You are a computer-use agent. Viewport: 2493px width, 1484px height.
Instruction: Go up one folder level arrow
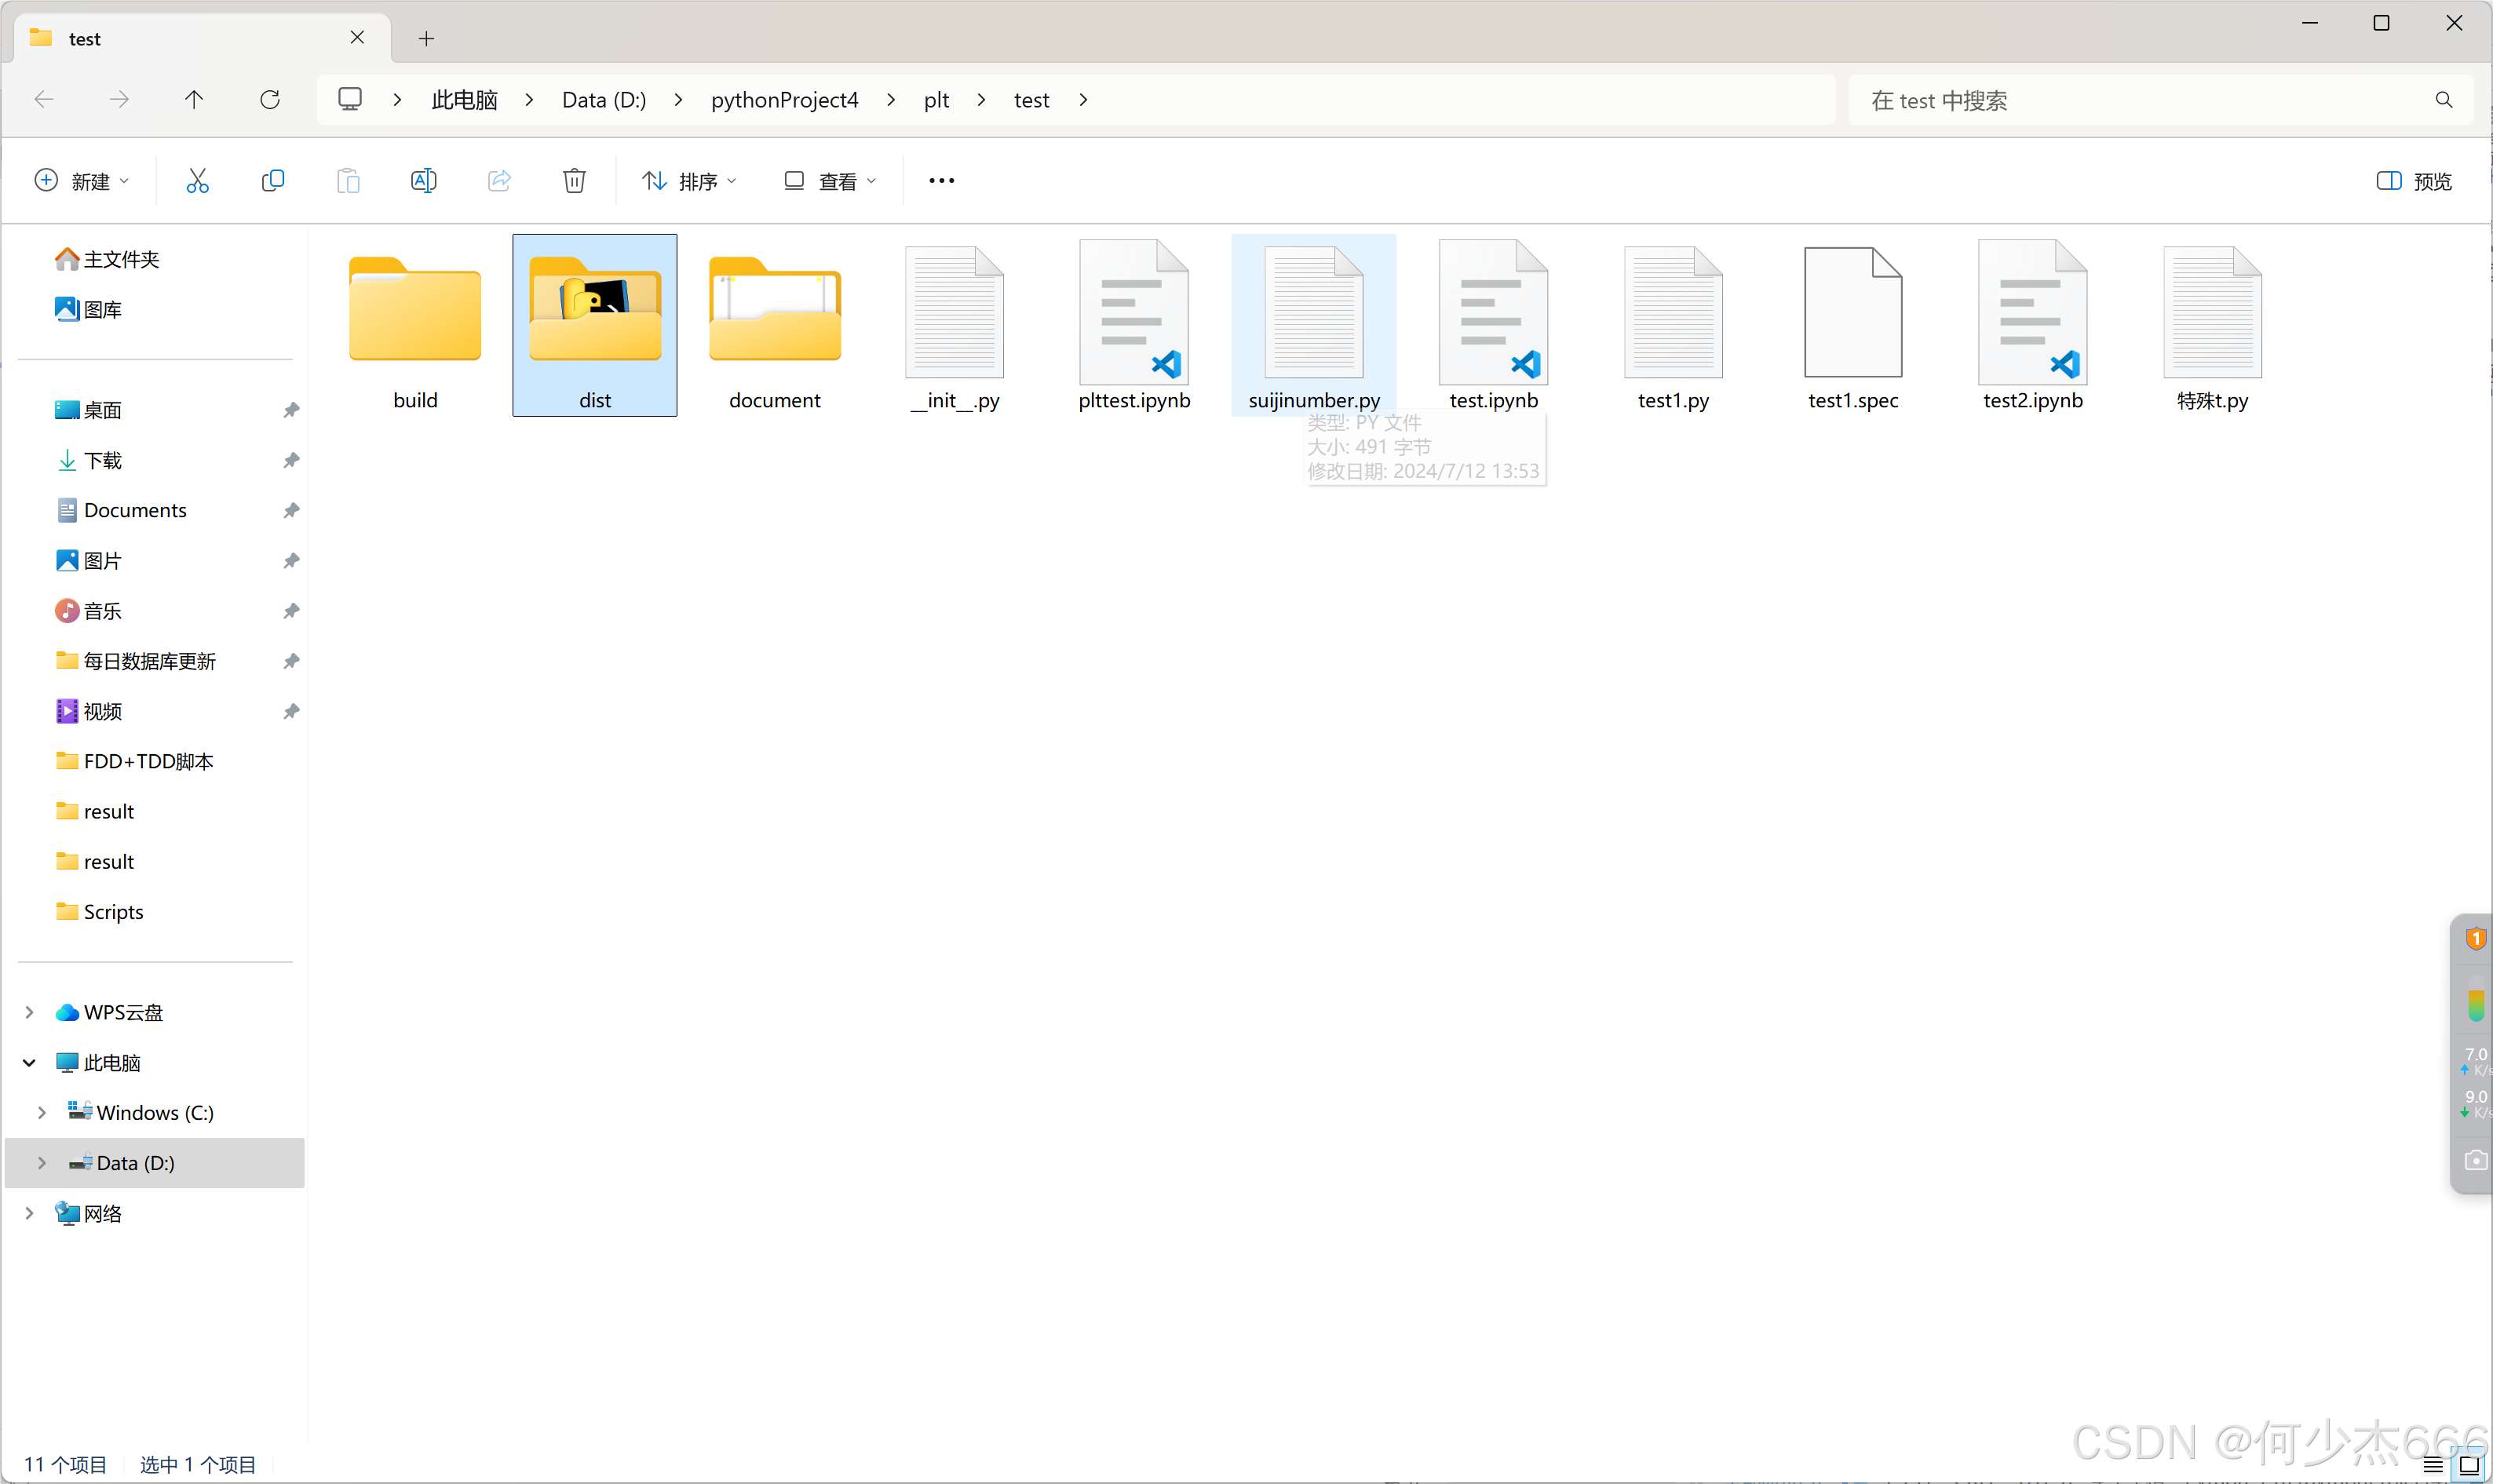(x=194, y=100)
